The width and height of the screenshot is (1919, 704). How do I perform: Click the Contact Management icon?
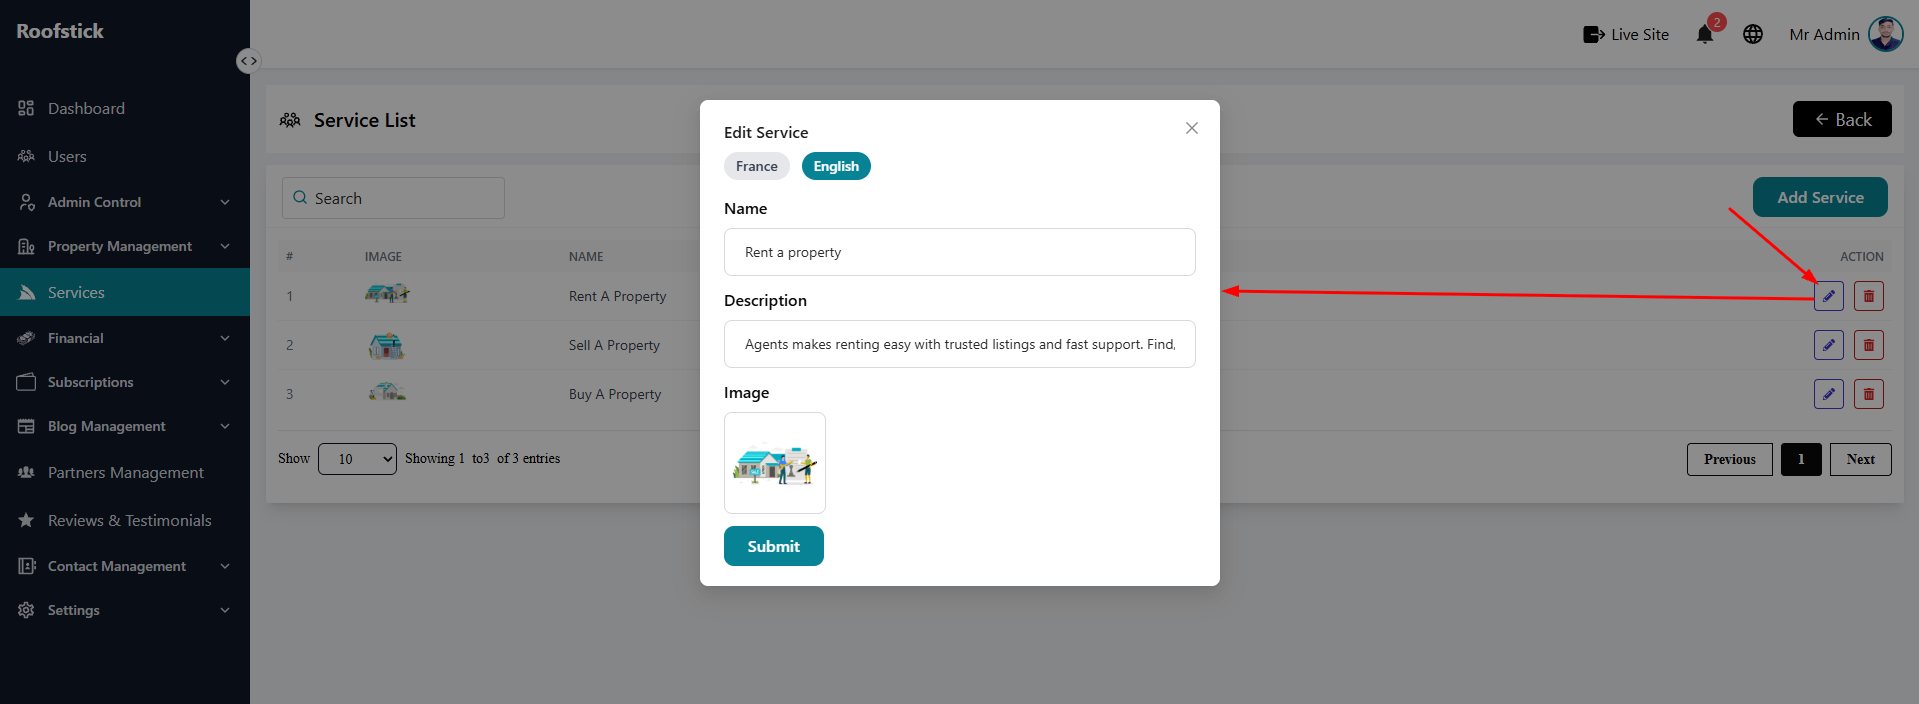[x=26, y=566]
